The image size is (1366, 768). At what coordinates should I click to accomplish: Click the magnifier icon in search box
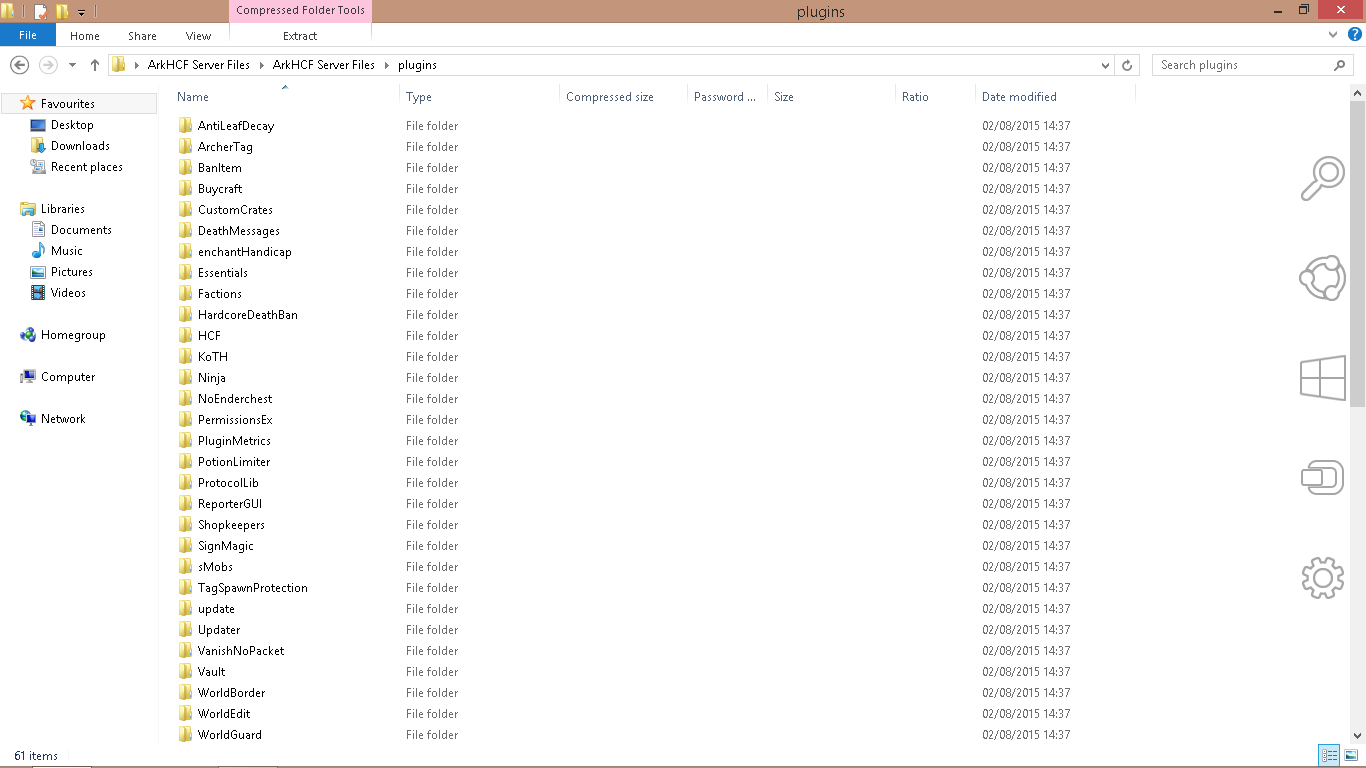click(1340, 65)
